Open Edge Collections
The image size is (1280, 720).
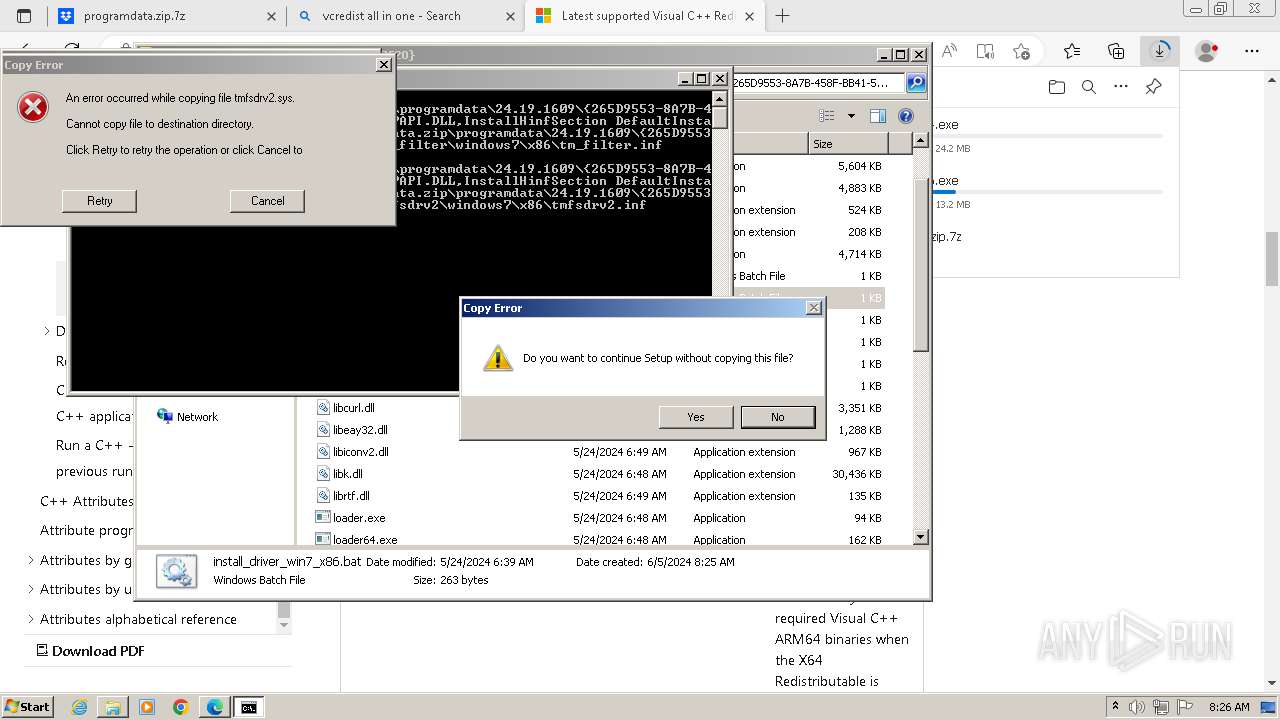(x=1116, y=51)
